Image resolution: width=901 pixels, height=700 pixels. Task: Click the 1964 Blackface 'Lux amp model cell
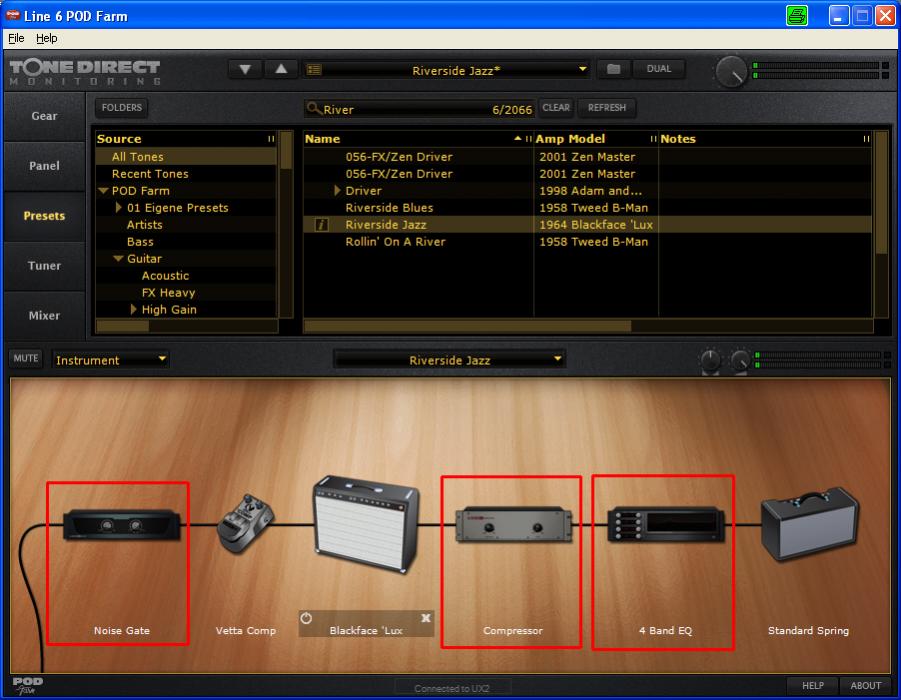click(596, 225)
